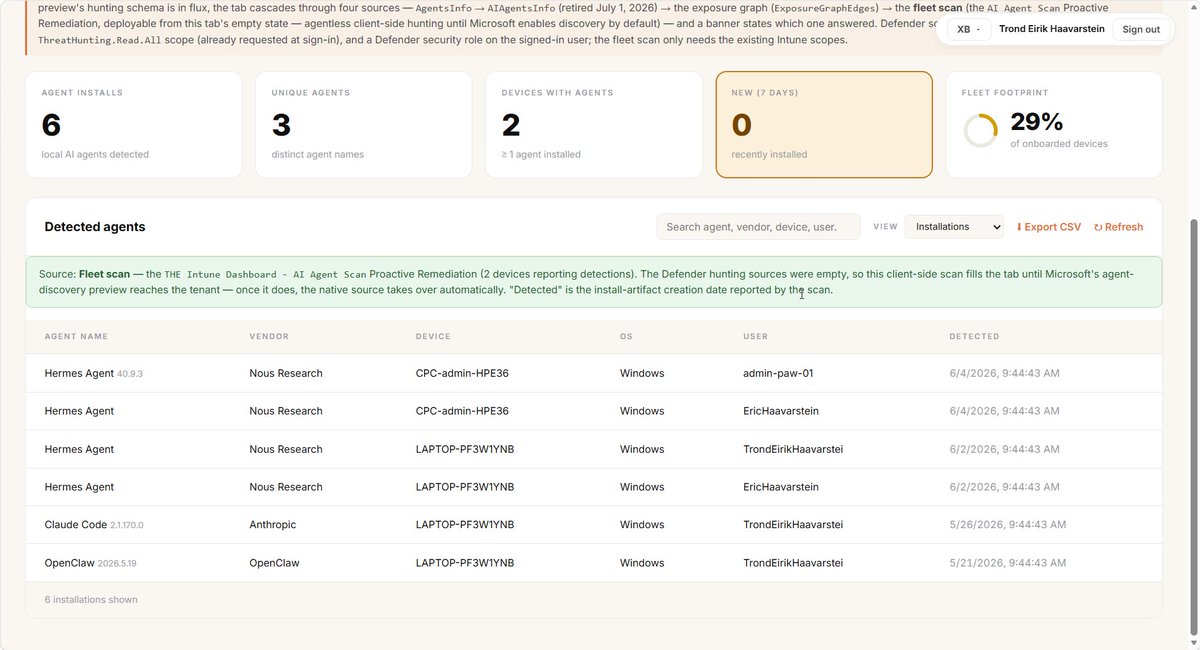Click Windows OS cell in OpenClaw row
1200x650 pixels.
click(642, 562)
